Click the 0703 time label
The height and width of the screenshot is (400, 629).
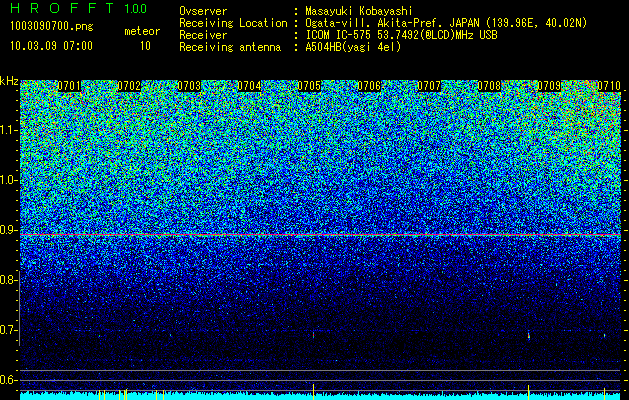pyautogui.click(x=189, y=86)
